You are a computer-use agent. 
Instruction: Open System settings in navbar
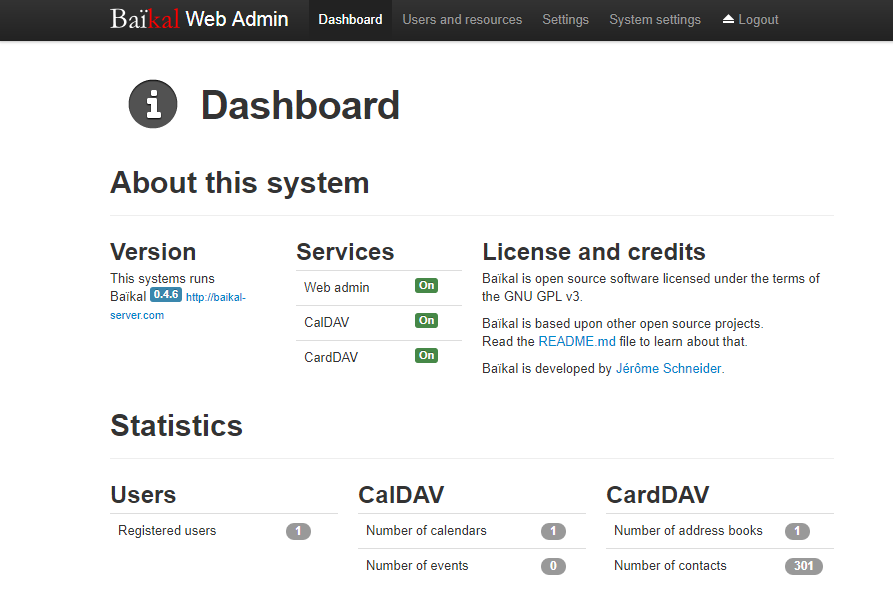point(655,19)
